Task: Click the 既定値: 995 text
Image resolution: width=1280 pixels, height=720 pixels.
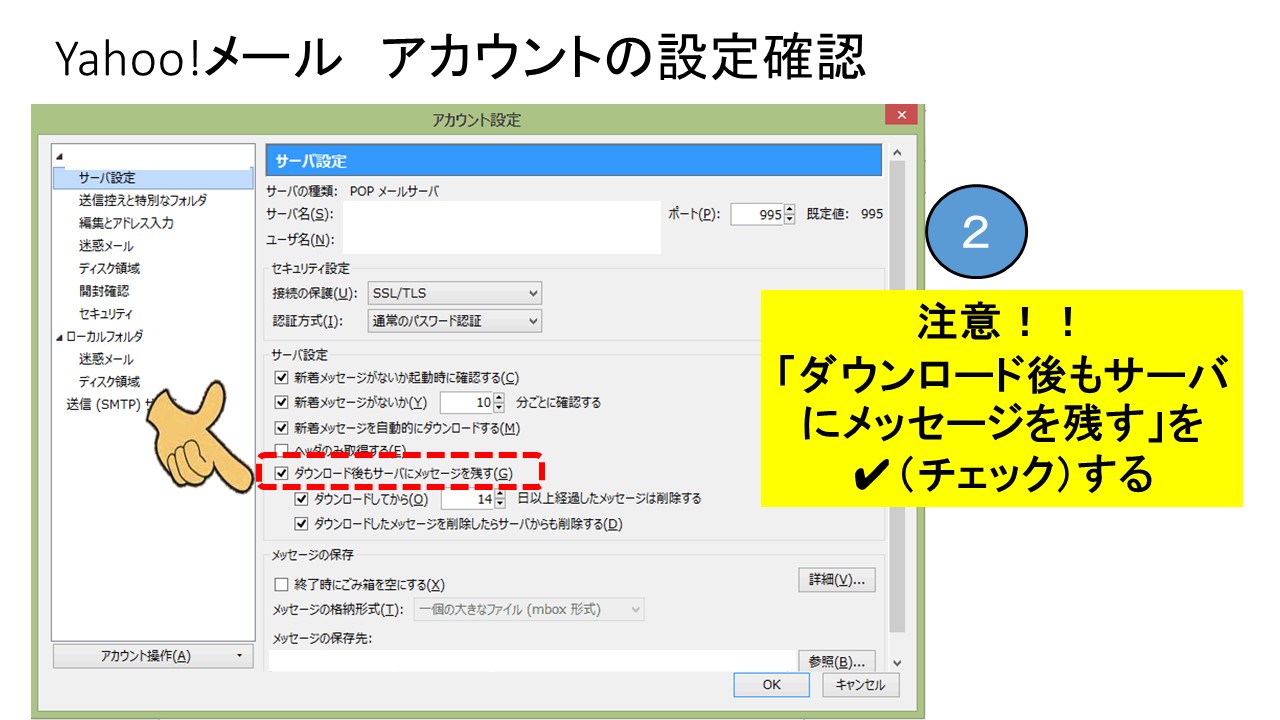Action: (845, 214)
